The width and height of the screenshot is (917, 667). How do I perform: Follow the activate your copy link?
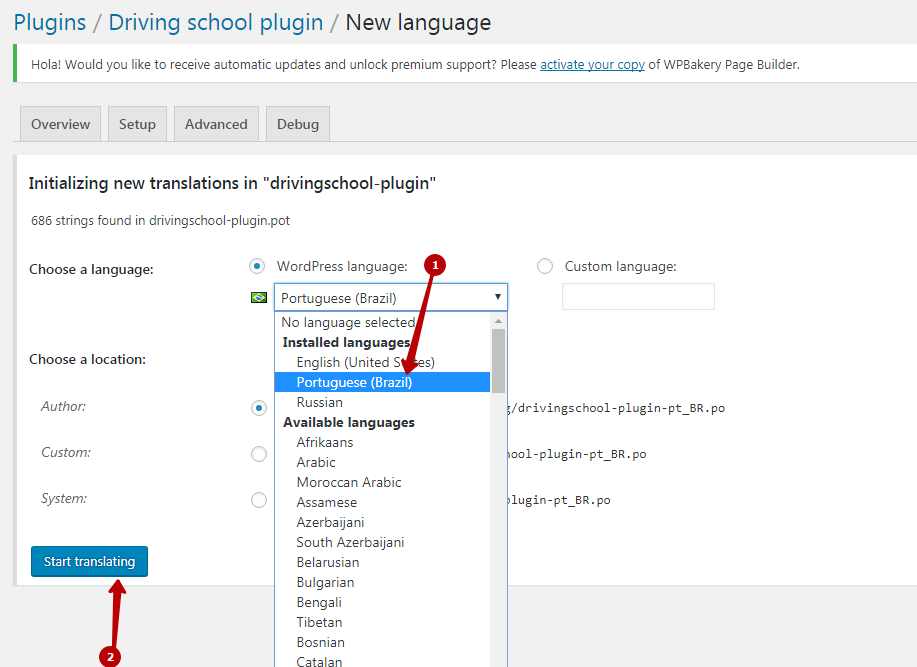click(x=592, y=65)
